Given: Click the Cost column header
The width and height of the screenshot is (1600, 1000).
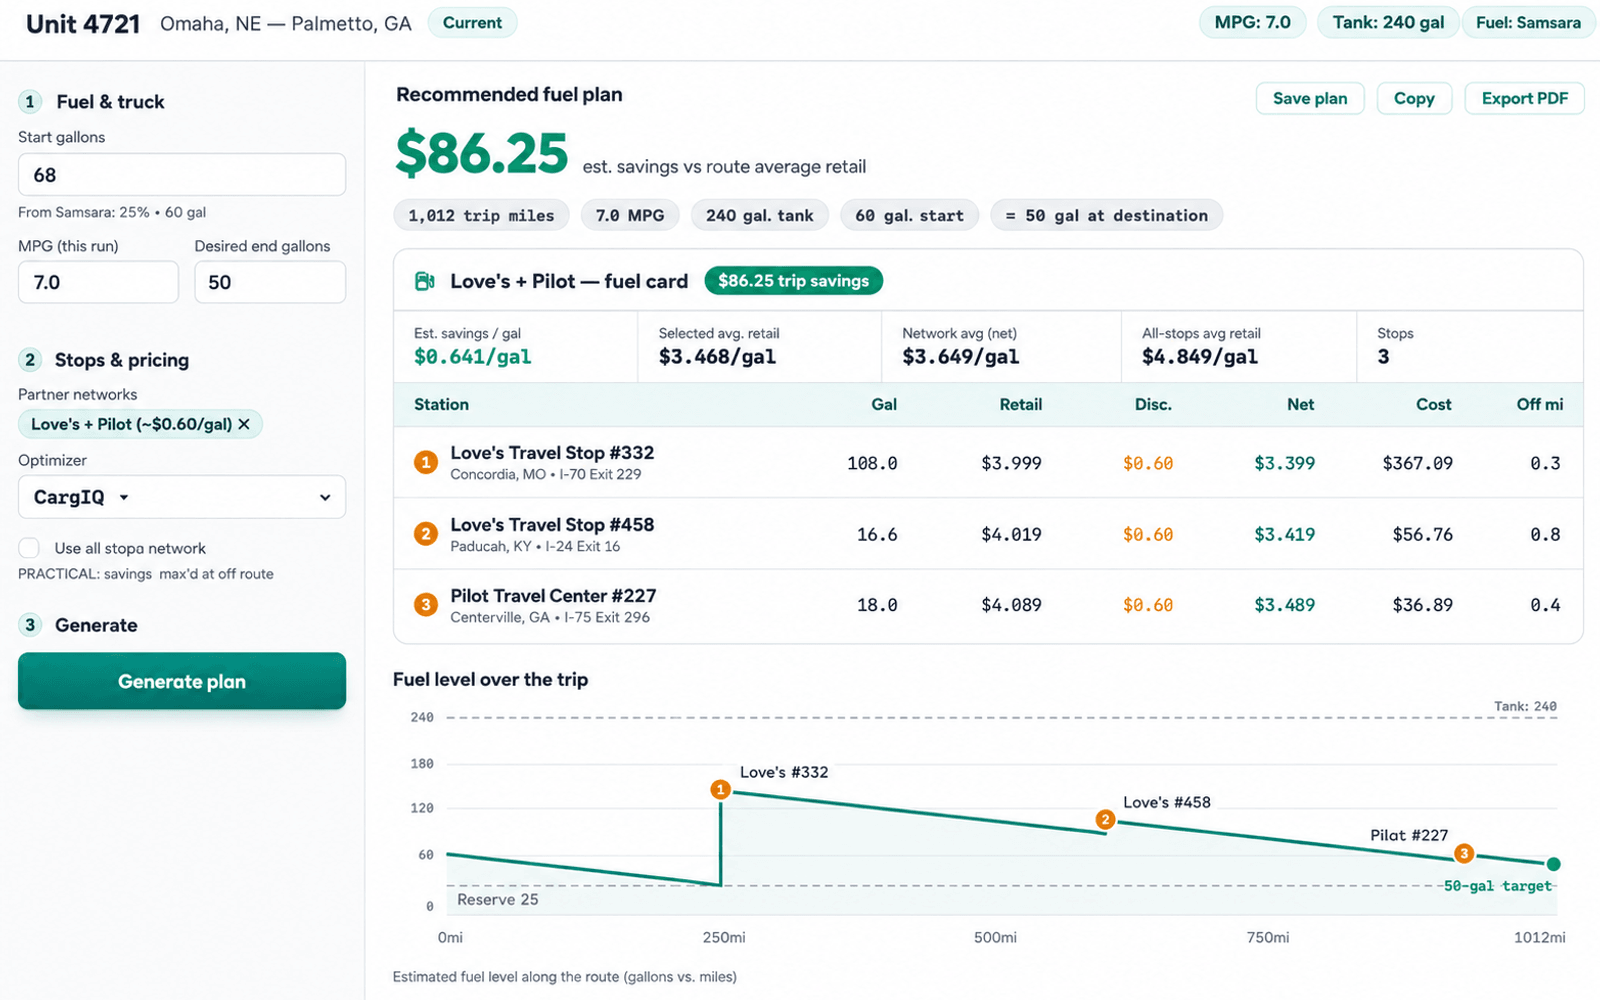Looking at the screenshot, I should point(1433,404).
